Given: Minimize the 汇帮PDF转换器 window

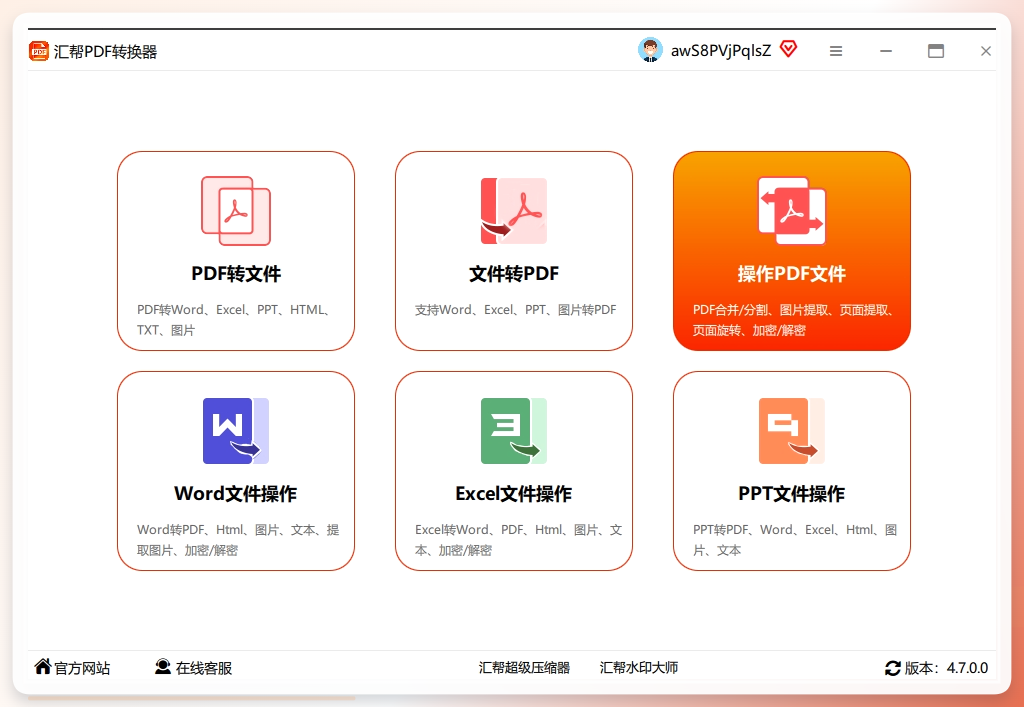Looking at the screenshot, I should (x=886, y=51).
